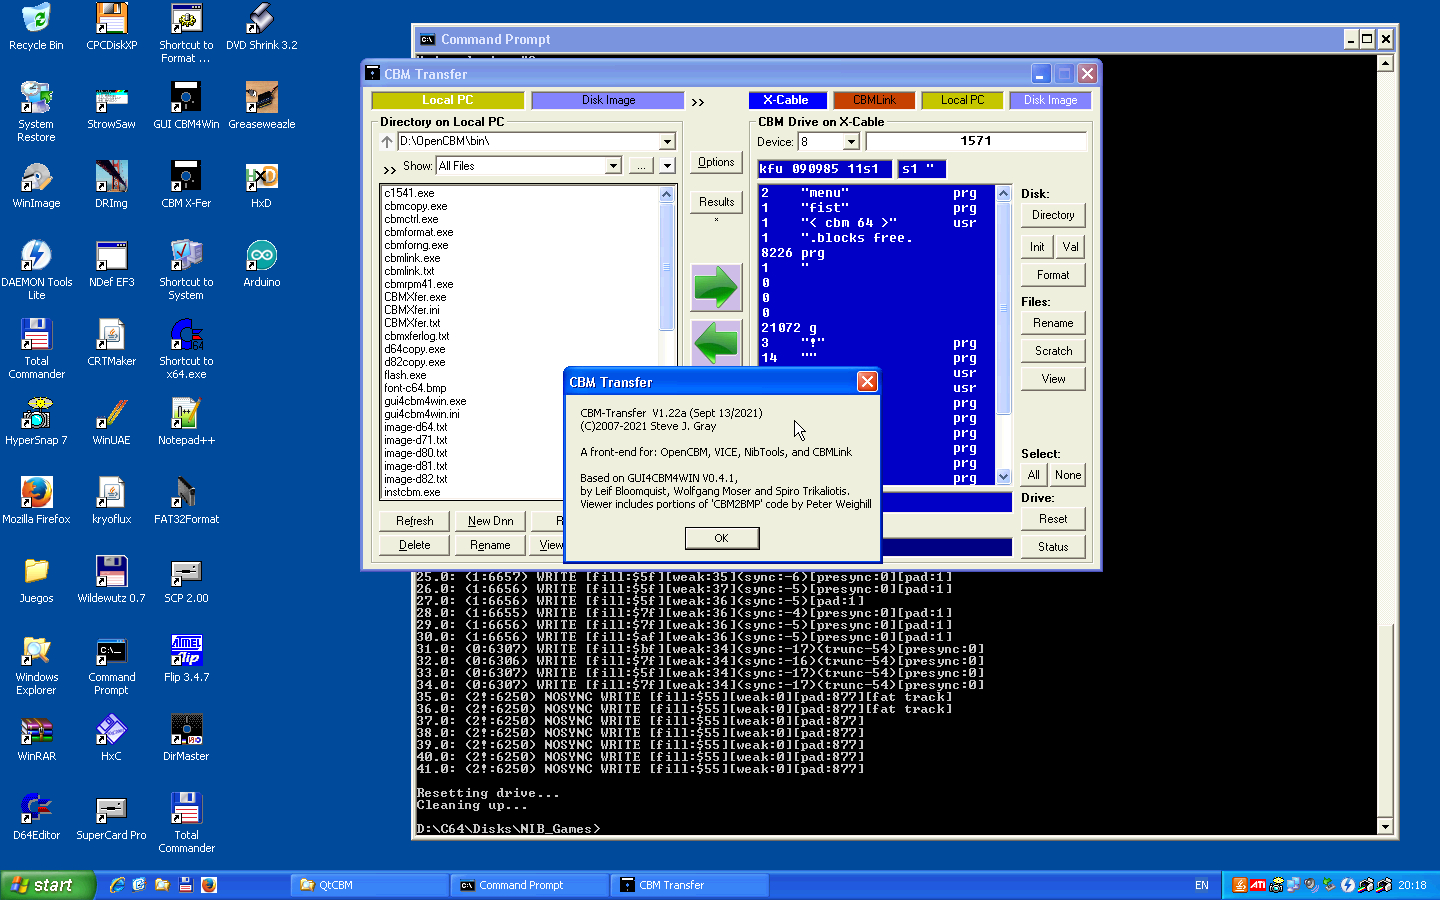This screenshot has height=900, width=1440.
Task: Select cbmcopy.exe in local file list
Action: [x=416, y=206]
